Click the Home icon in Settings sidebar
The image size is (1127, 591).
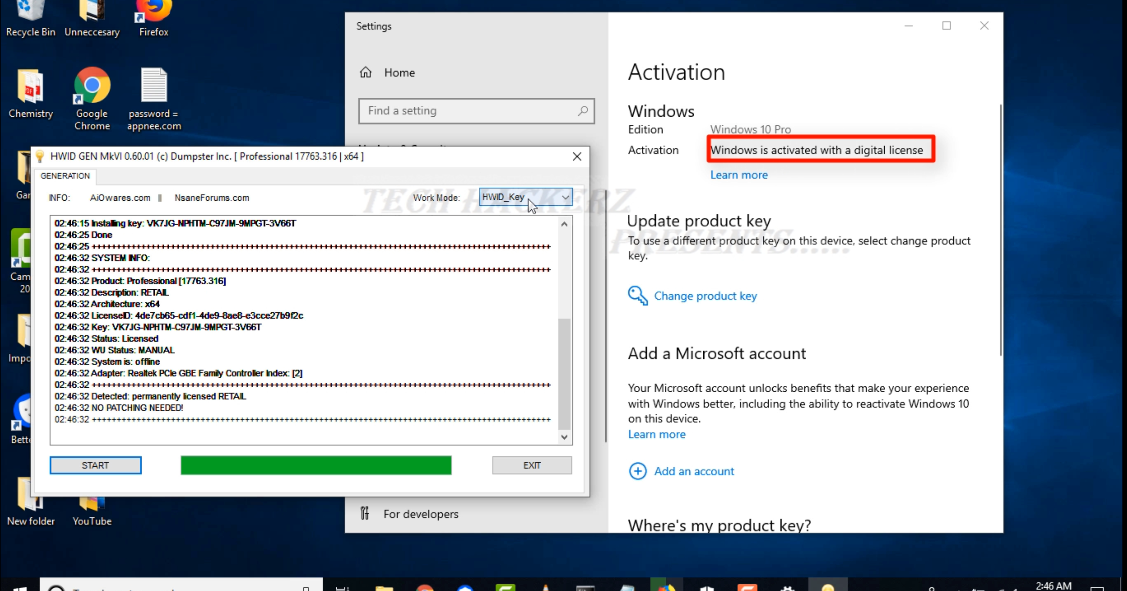(x=366, y=73)
